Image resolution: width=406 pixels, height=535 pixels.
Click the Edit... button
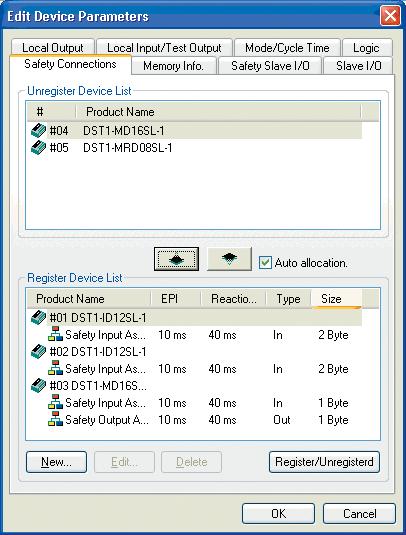[x=124, y=462]
